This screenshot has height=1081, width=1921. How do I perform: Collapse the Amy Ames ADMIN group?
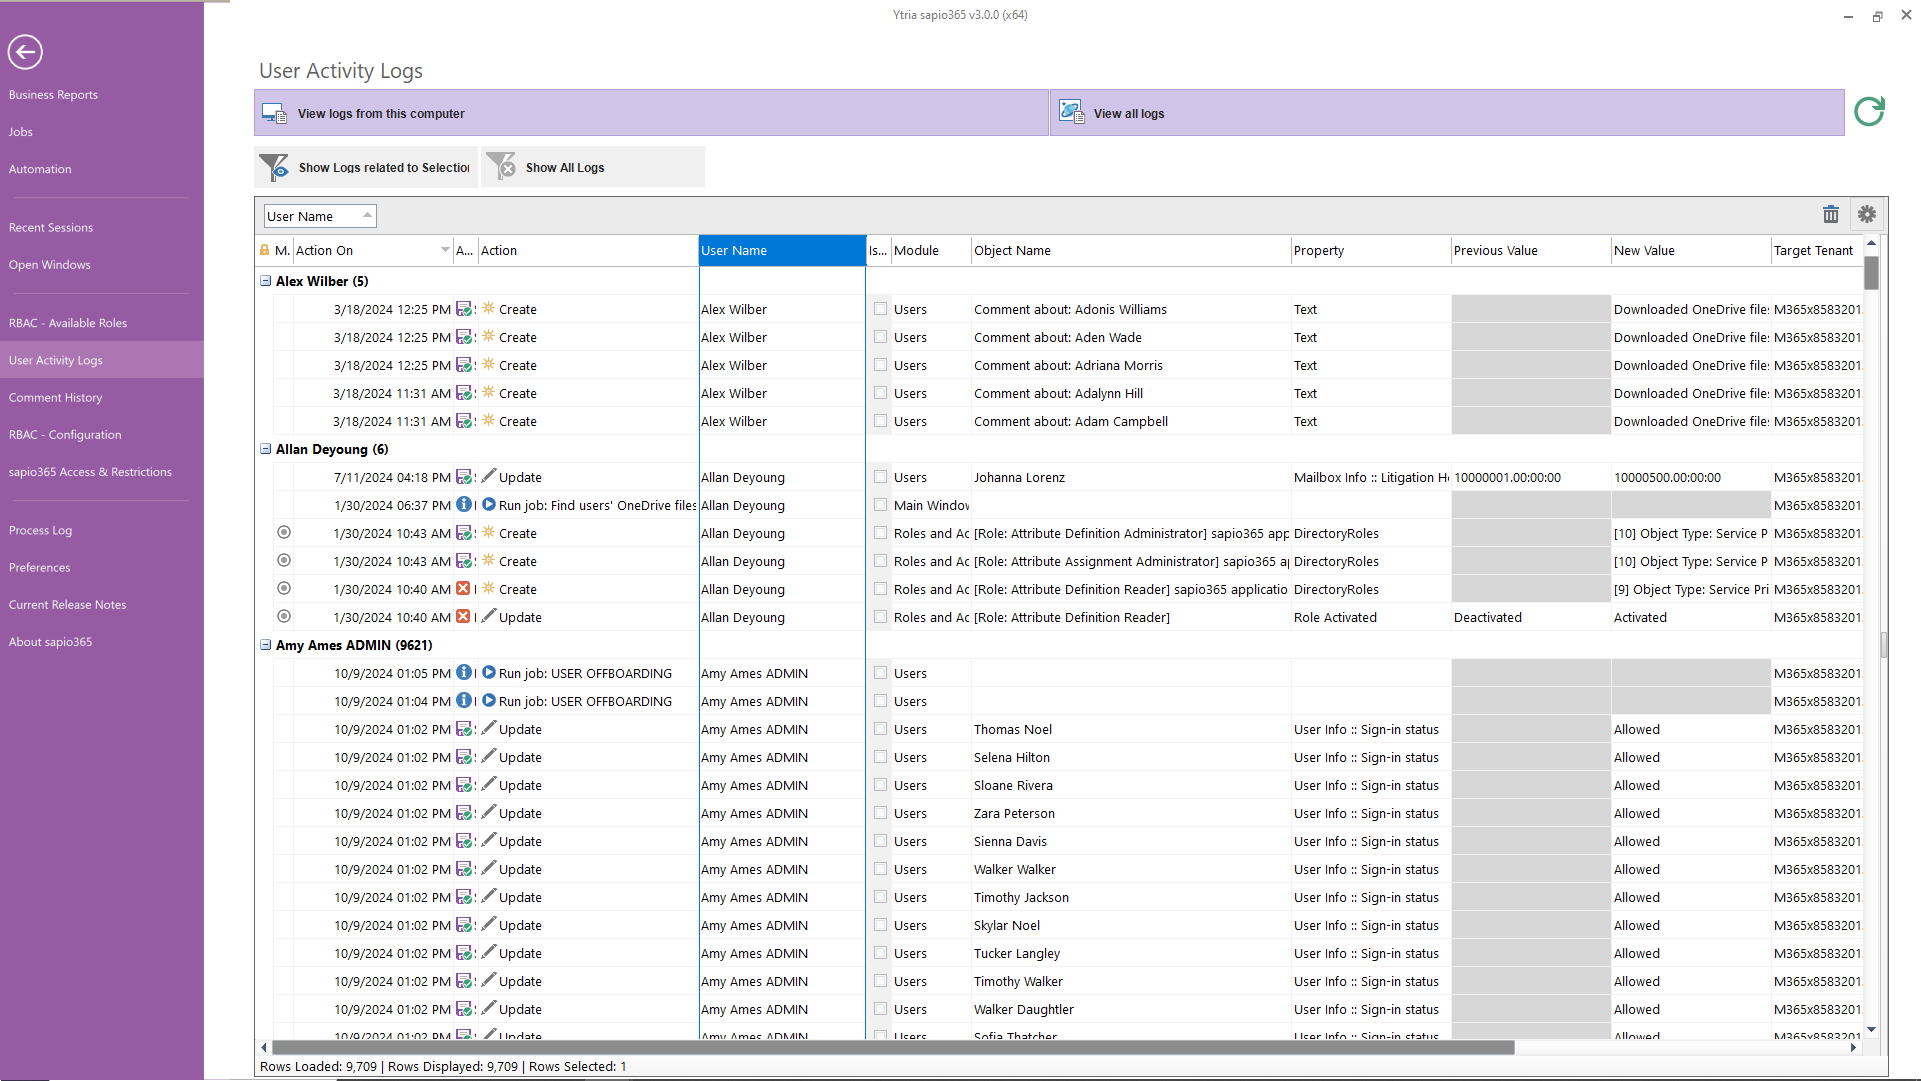pos(266,645)
